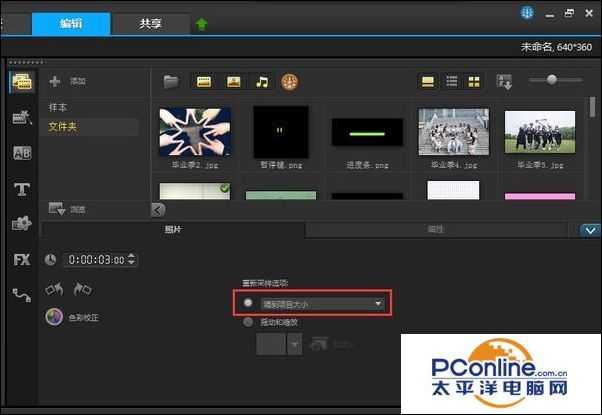Open the Media library panel icon
The image size is (602, 415).
(22, 82)
